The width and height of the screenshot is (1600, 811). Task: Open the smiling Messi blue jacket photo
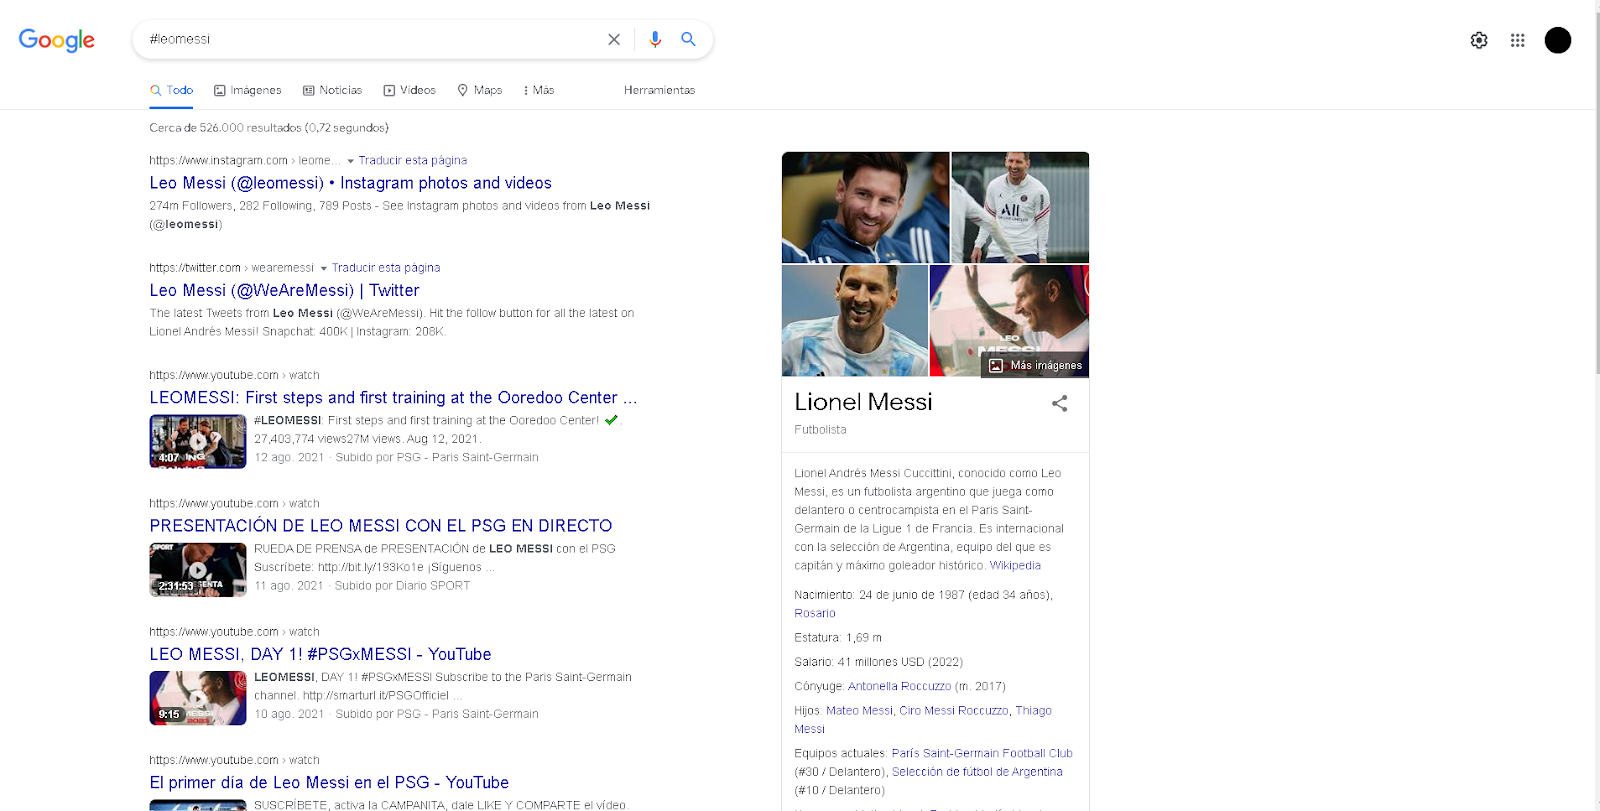point(865,207)
